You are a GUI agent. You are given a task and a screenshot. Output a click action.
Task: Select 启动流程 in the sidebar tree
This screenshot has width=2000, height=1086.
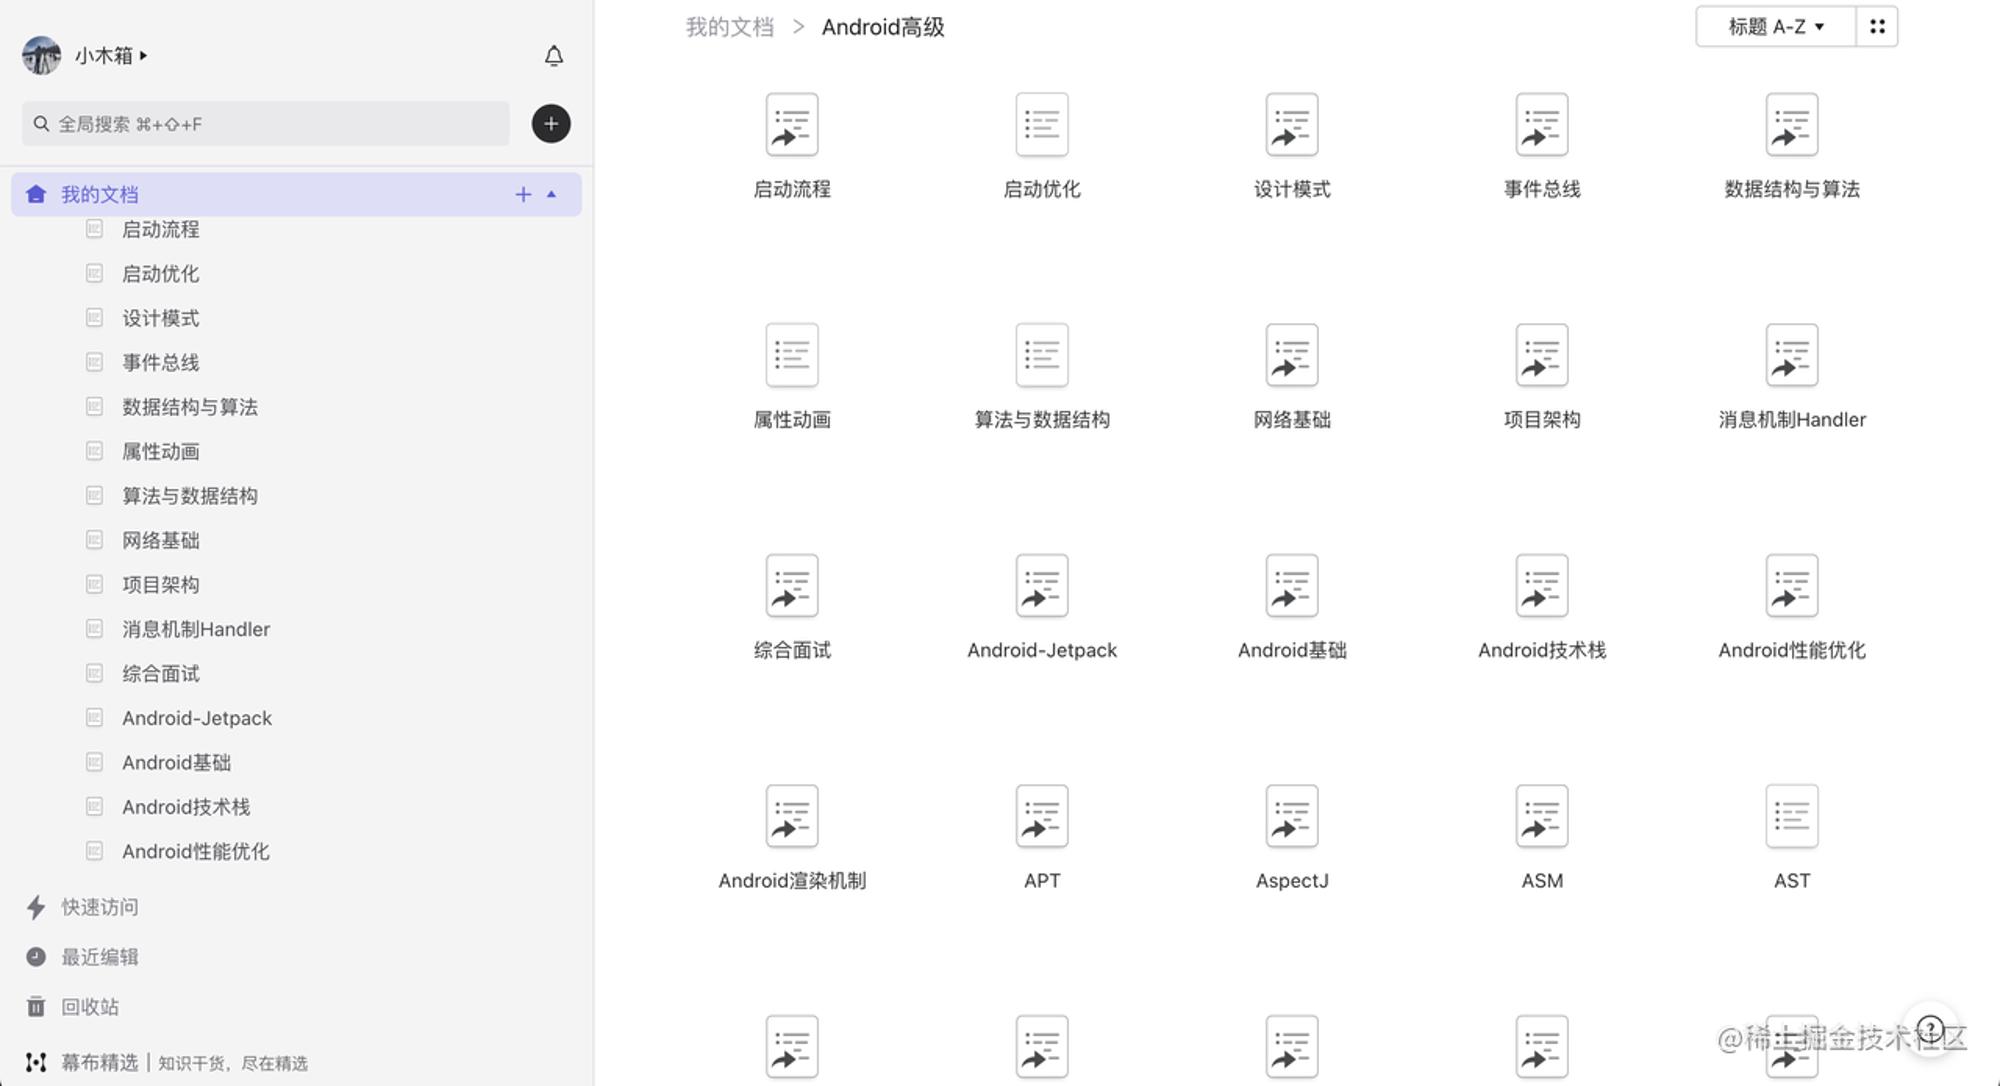pyautogui.click(x=160, y=230)
